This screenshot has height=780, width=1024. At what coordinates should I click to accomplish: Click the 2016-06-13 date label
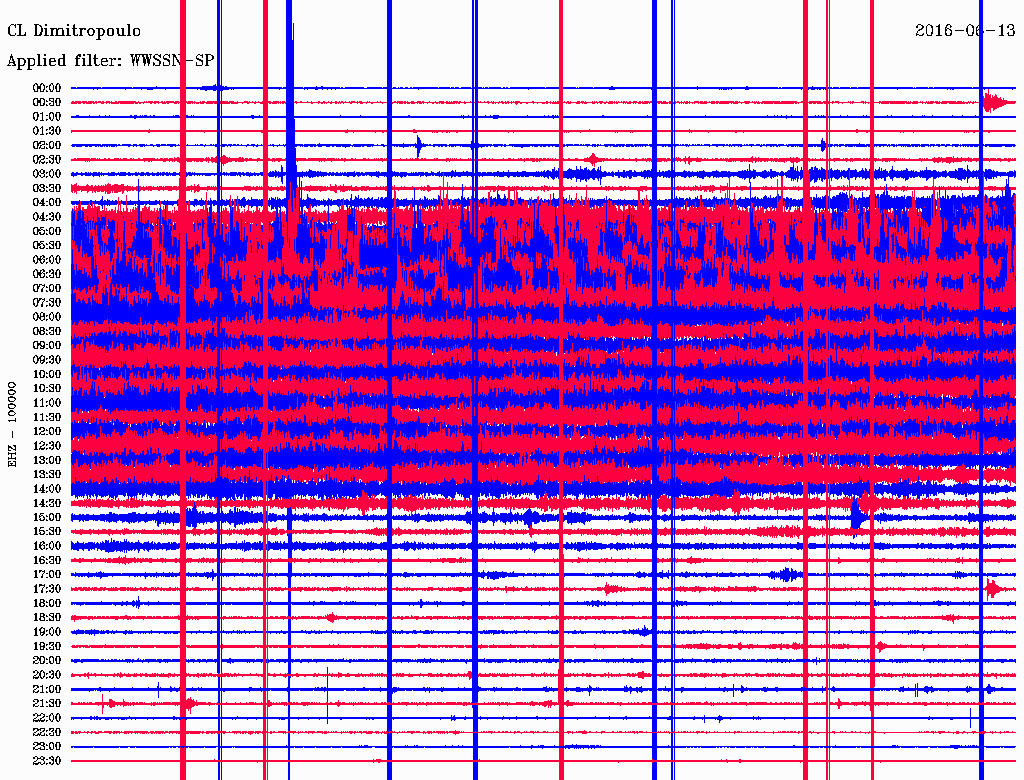pos(965,31)
